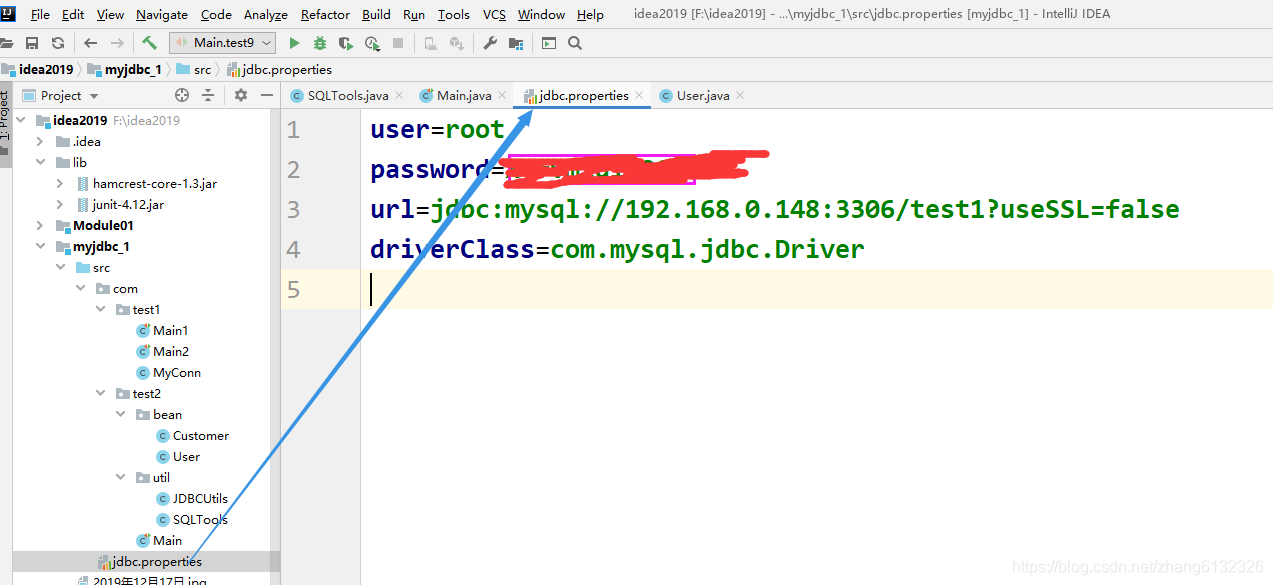Screen dimensions: 1273x585
Task: Open the File menu
Action: click(x=40, y=14)
